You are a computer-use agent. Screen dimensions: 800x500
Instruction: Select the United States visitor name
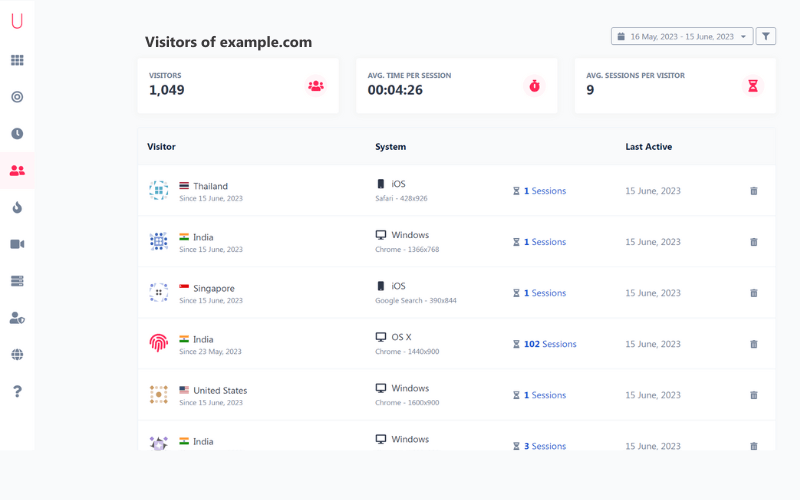pyautogui.click(x=220, y=390)
